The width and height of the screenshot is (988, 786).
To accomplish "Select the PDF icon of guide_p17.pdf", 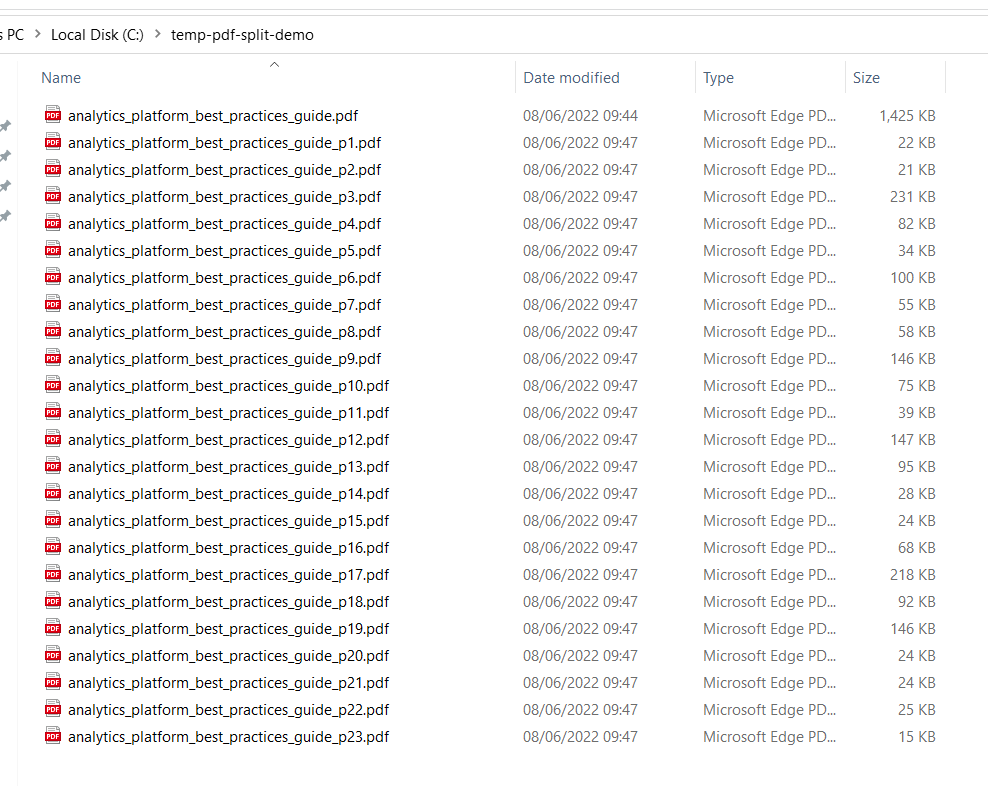I will (x=53, y=574).
